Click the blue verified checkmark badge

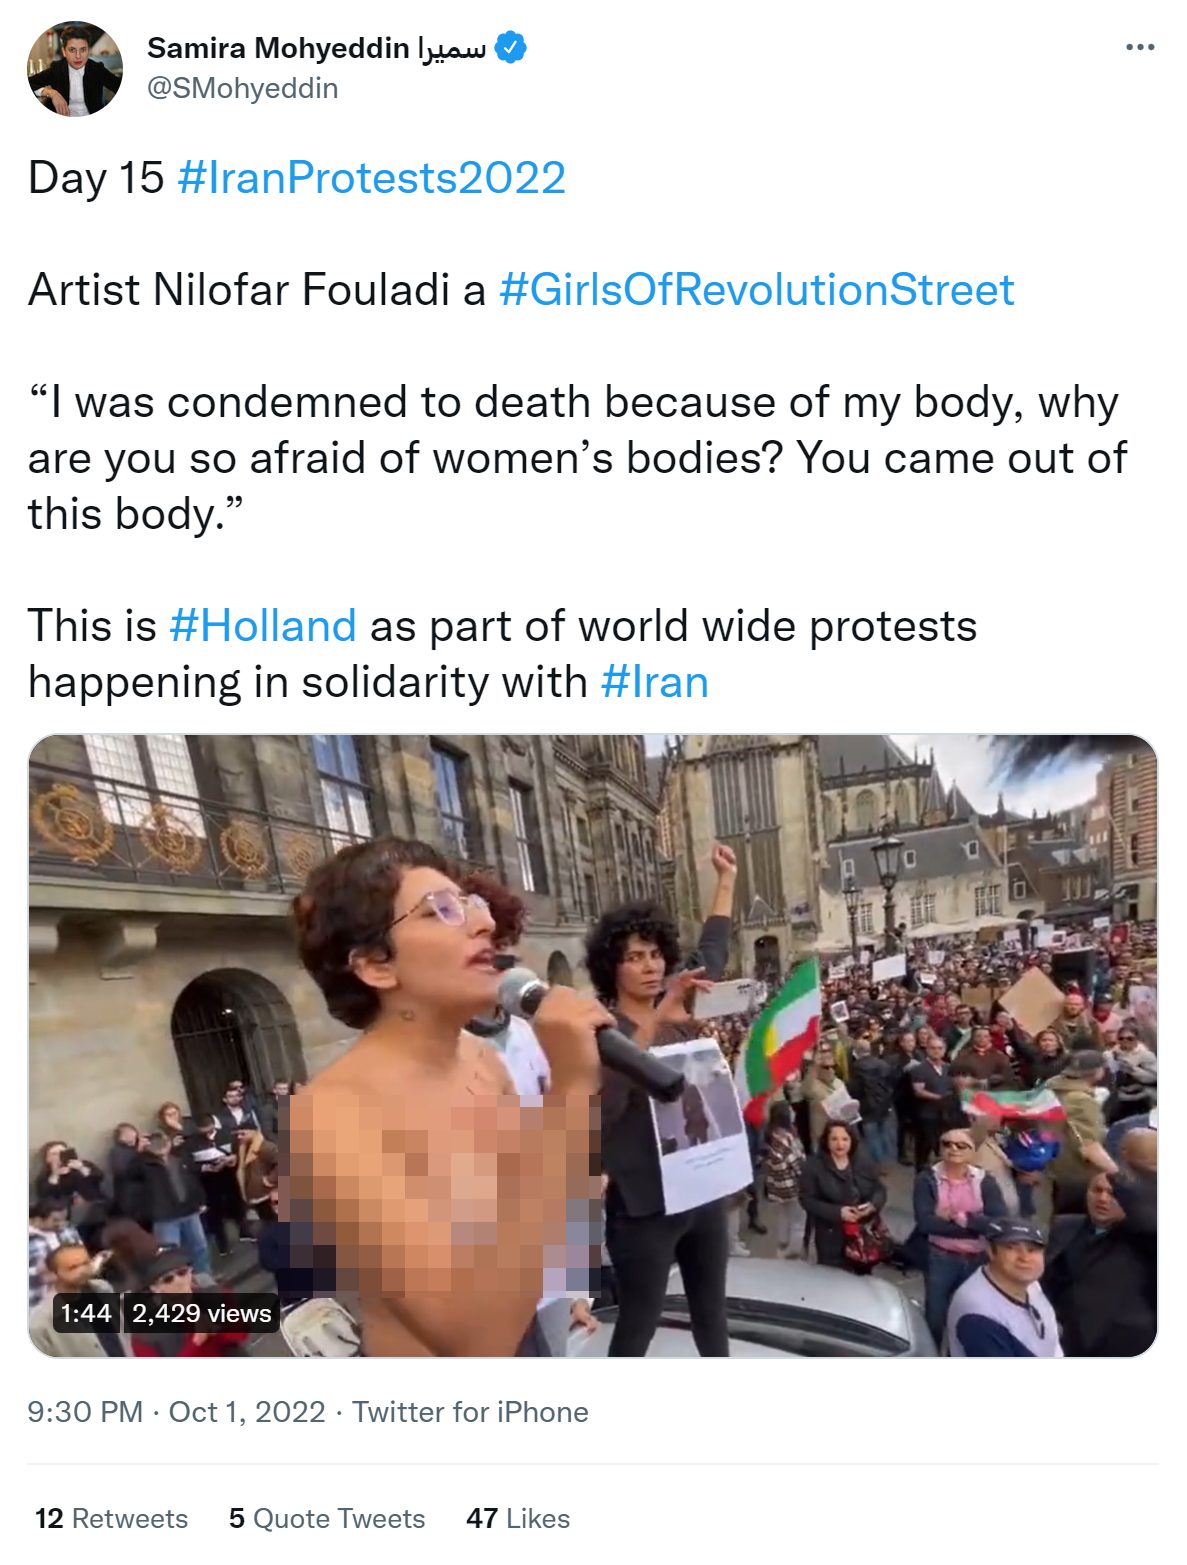(510, 47)
